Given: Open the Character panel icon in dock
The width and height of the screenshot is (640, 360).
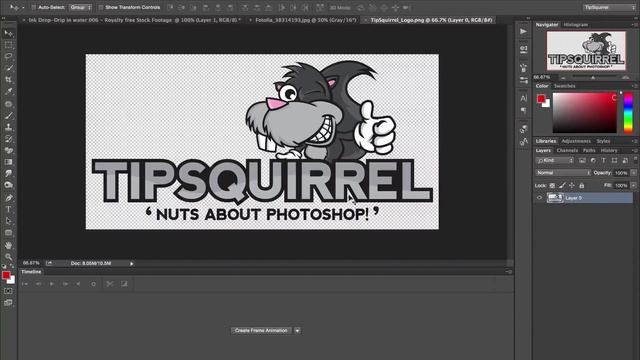Looking at the screenshot, I should (x=524, y=98).
